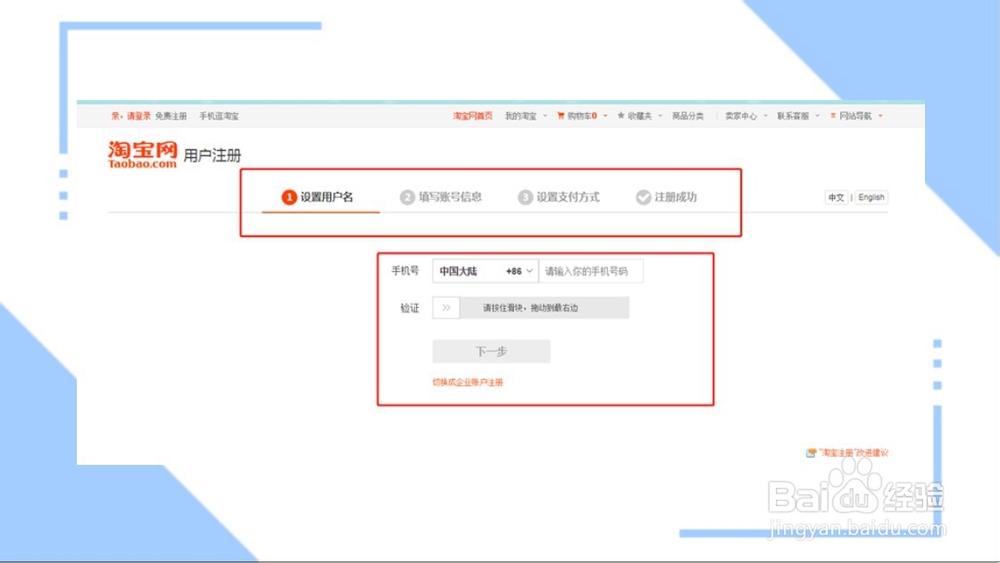Open the 购物车 cart menu text
Screen dimensions: 1000x563
582,116
